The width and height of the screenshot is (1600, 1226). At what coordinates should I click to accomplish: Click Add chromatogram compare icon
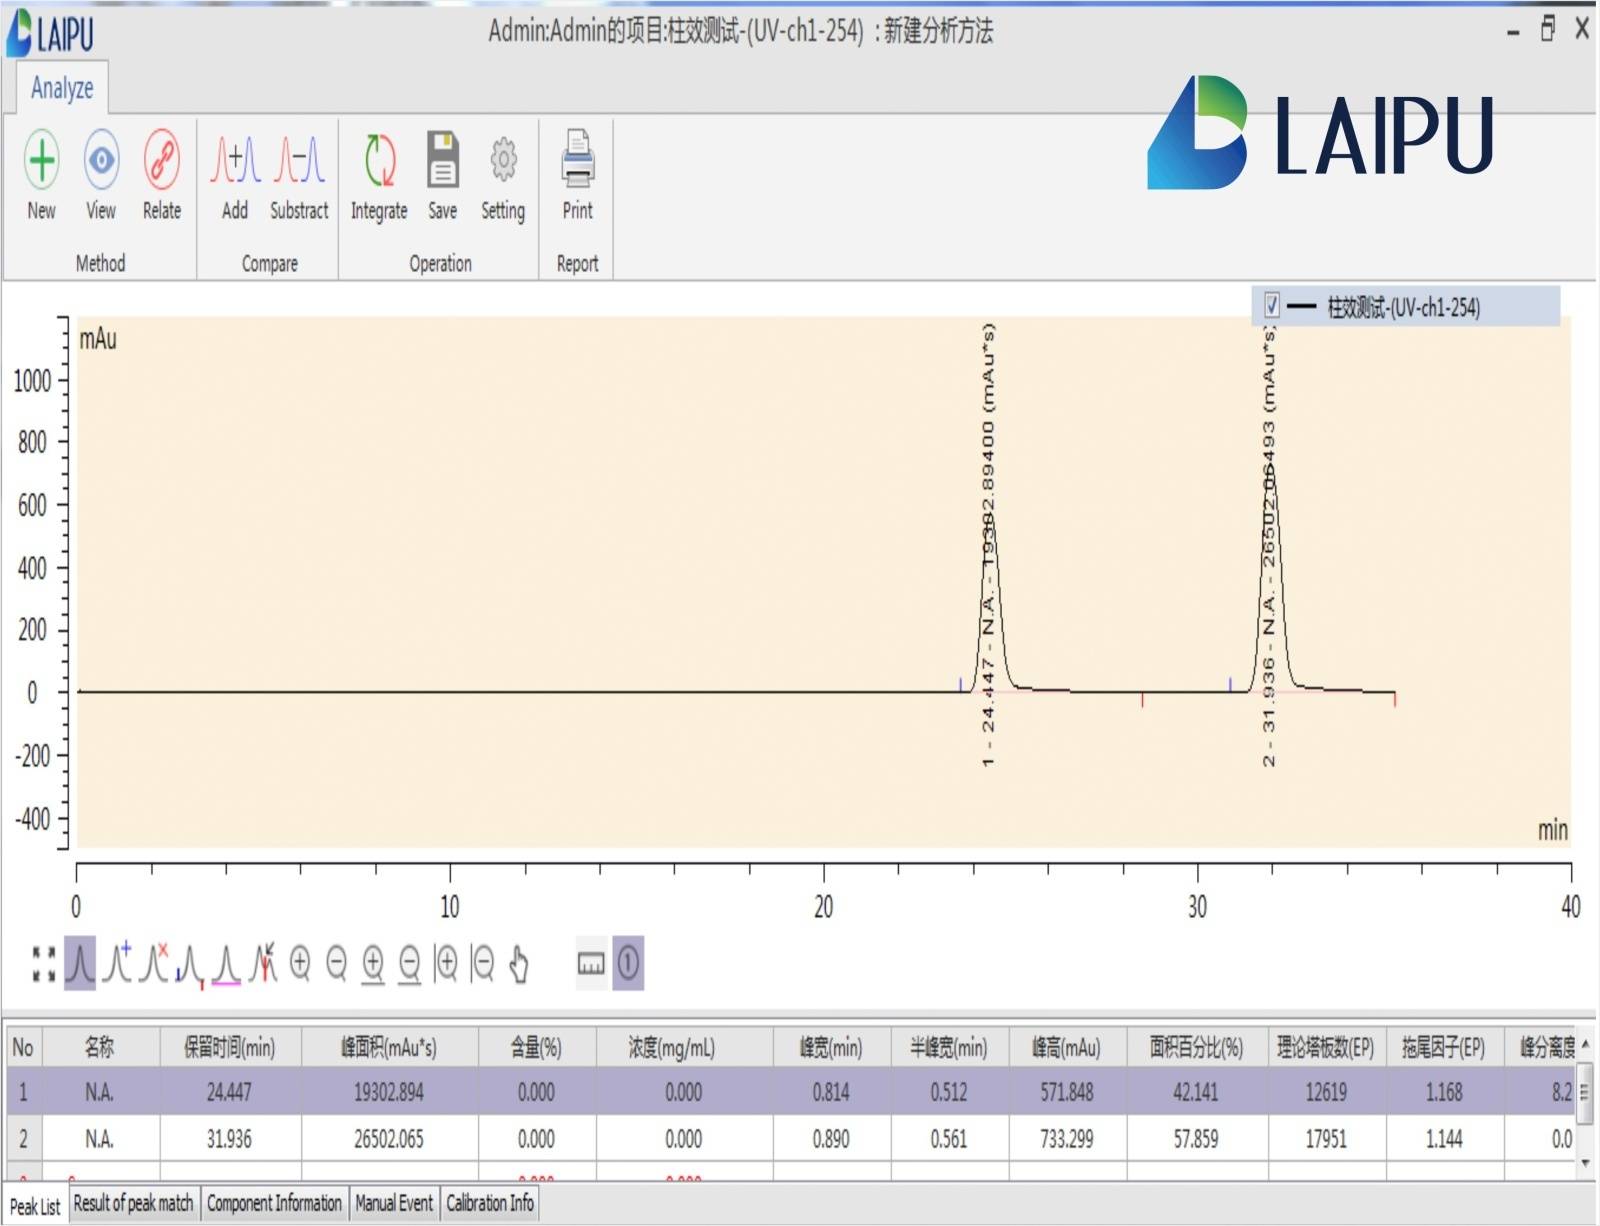tap(235, 160)
